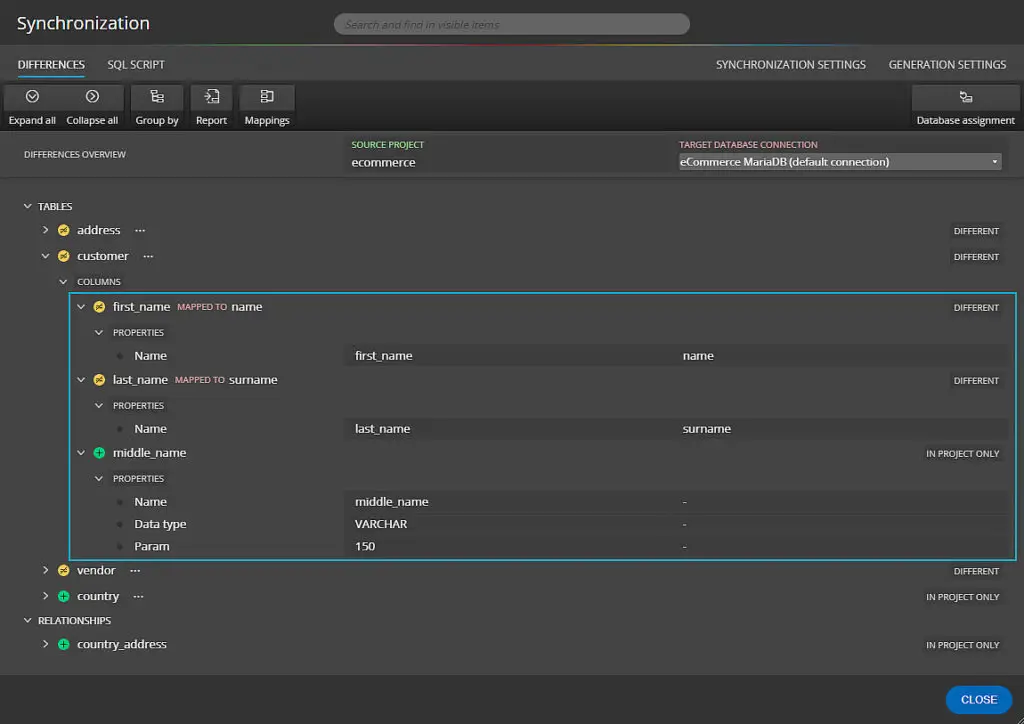Click the DIFFERENT status of vendor

click(976, 571)
